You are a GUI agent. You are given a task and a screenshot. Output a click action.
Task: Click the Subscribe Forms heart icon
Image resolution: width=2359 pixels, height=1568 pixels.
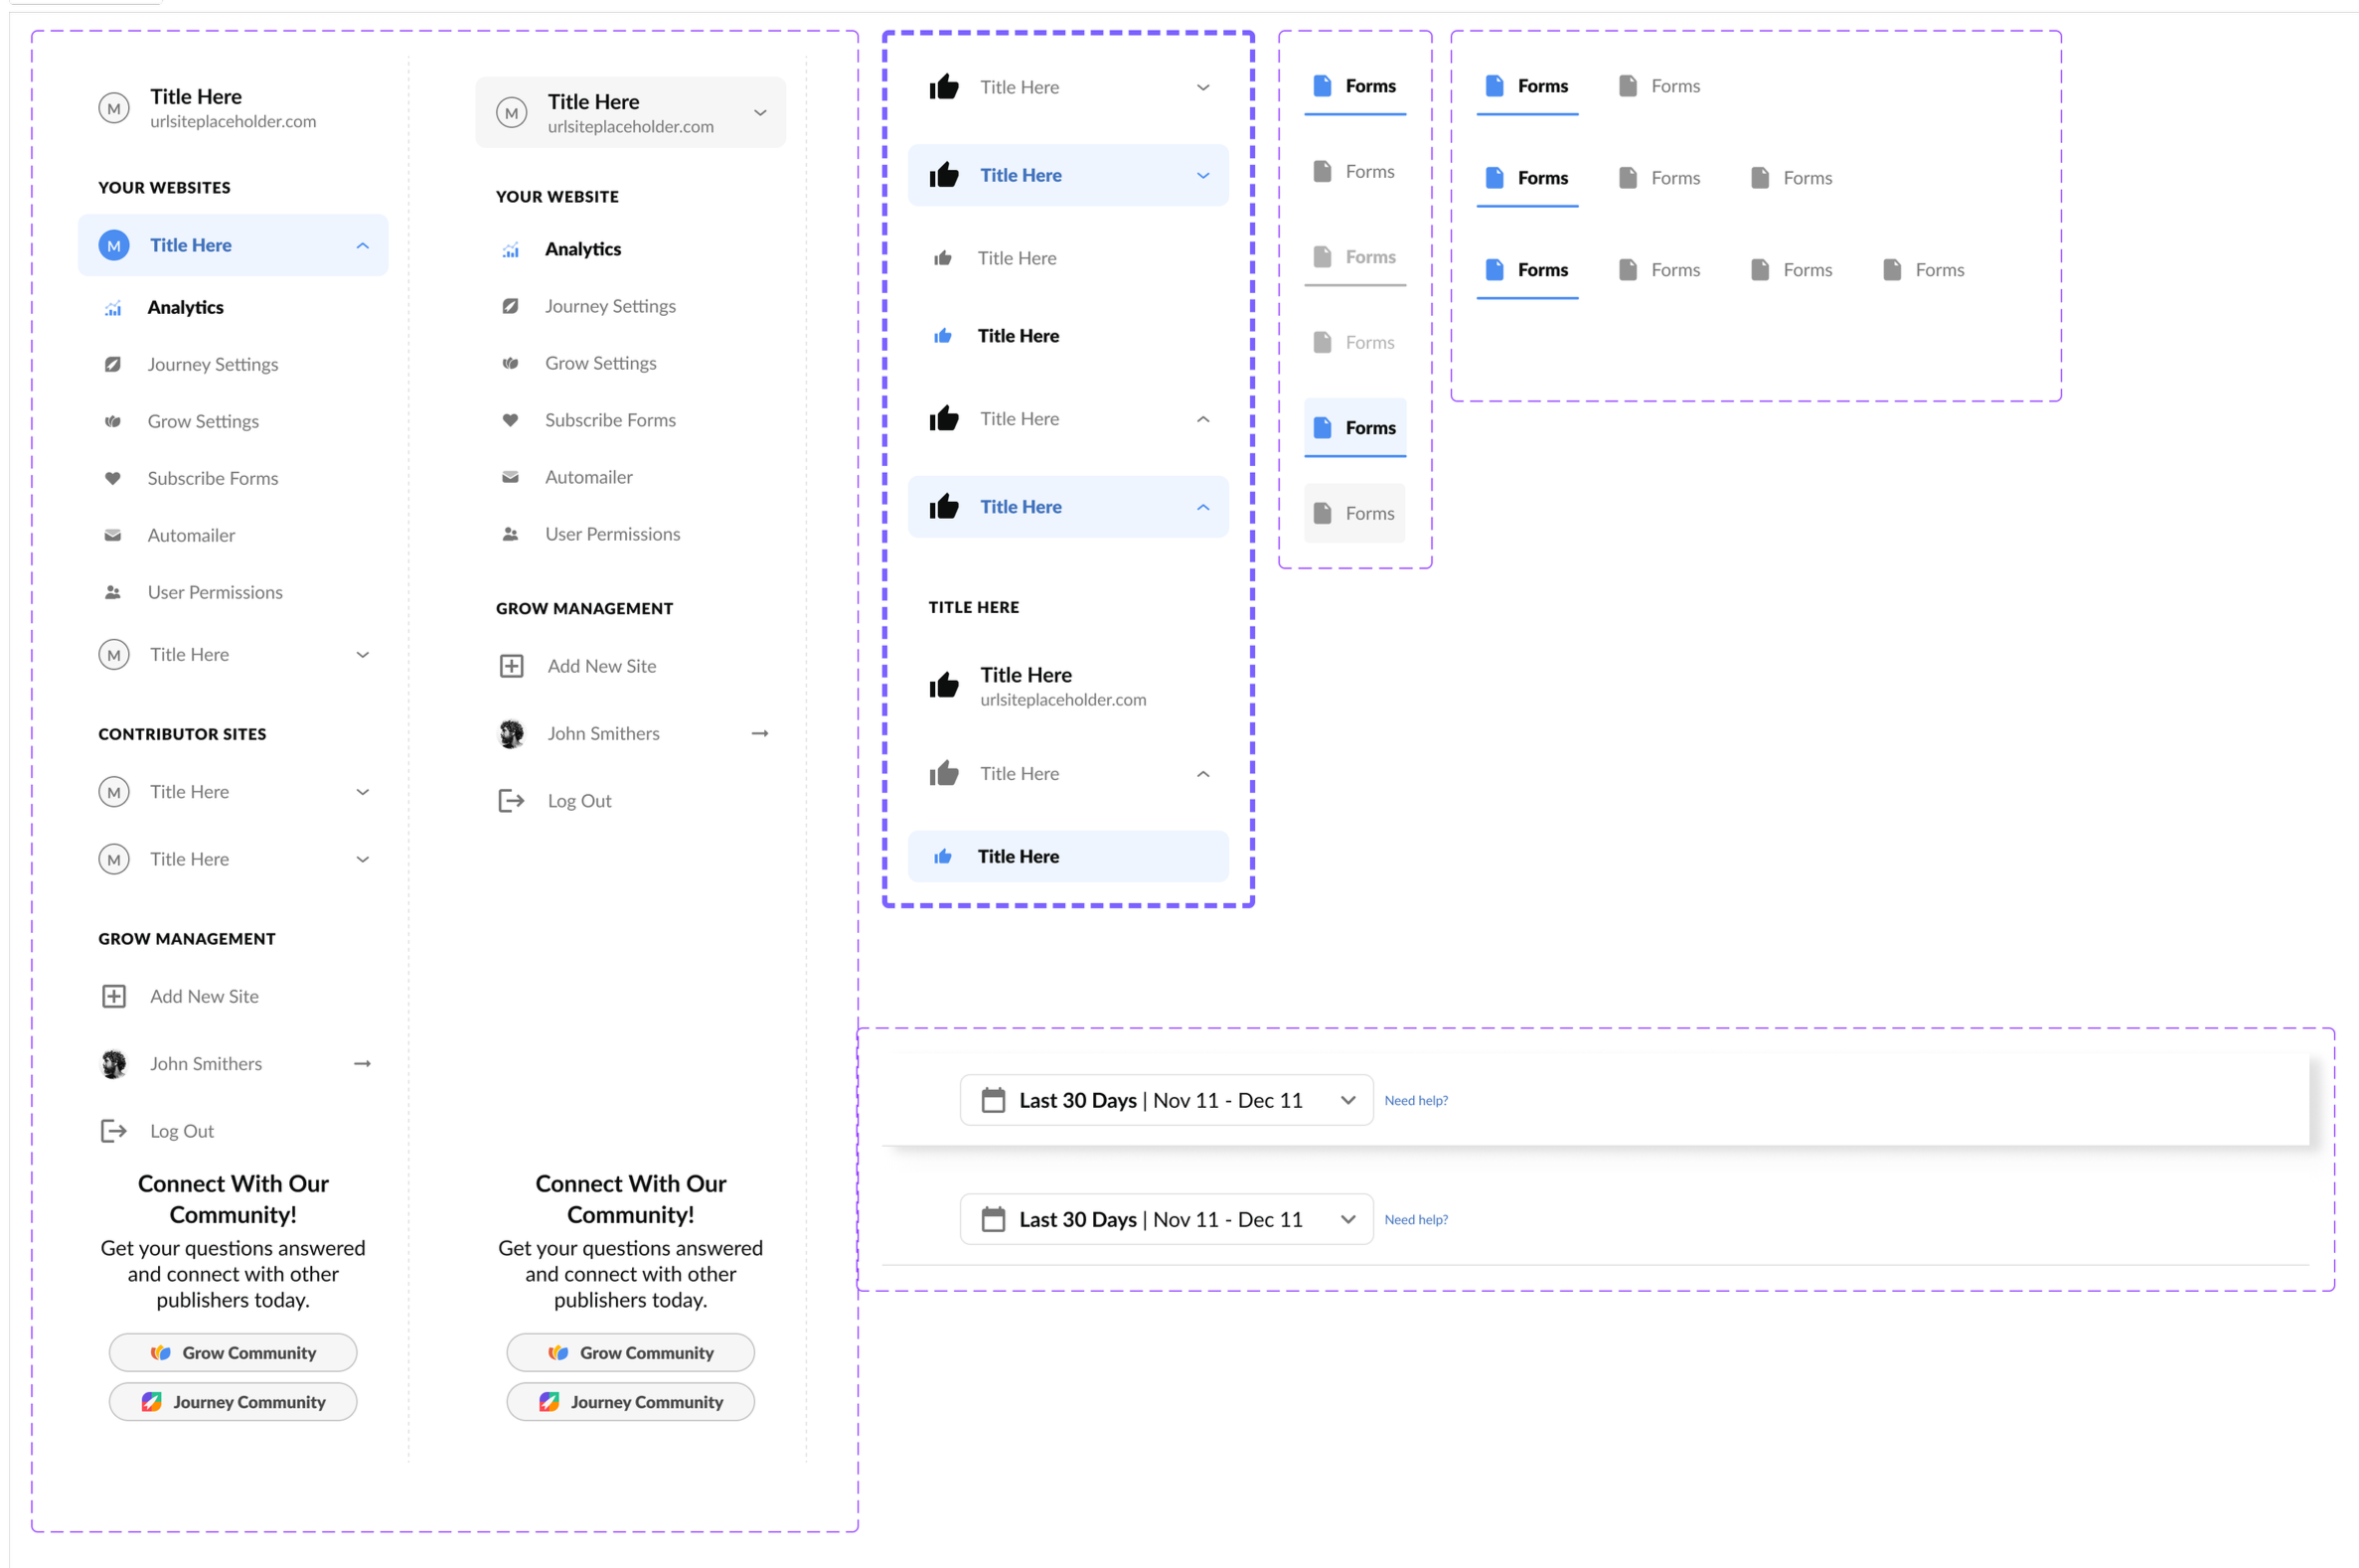coord(113,478)
